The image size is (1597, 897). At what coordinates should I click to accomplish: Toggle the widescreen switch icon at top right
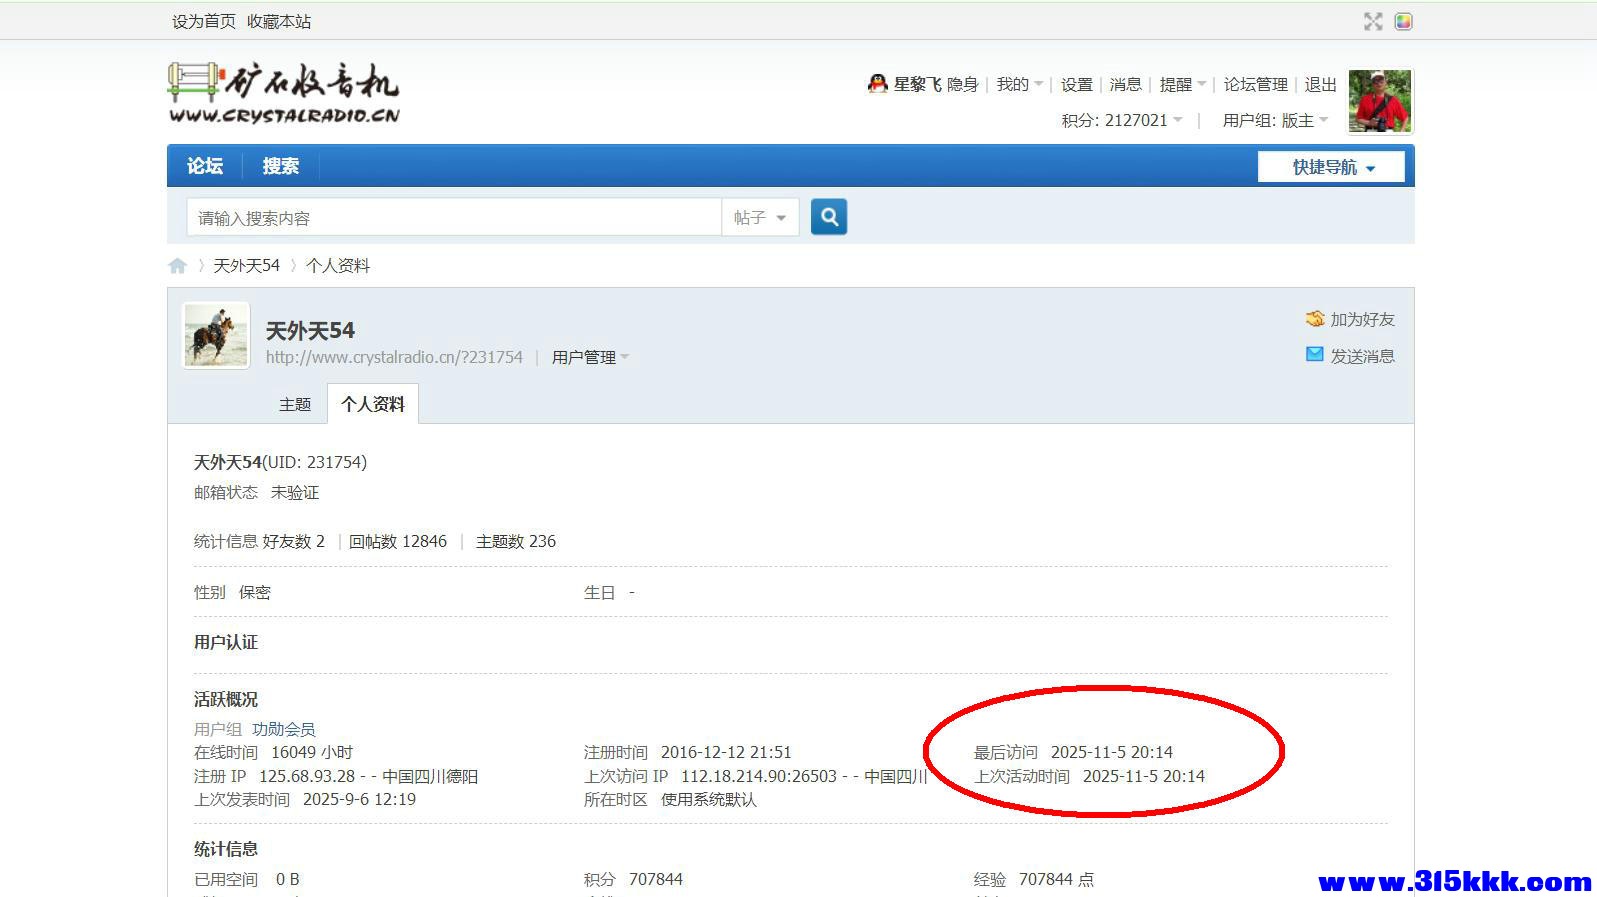point(1373,22)
